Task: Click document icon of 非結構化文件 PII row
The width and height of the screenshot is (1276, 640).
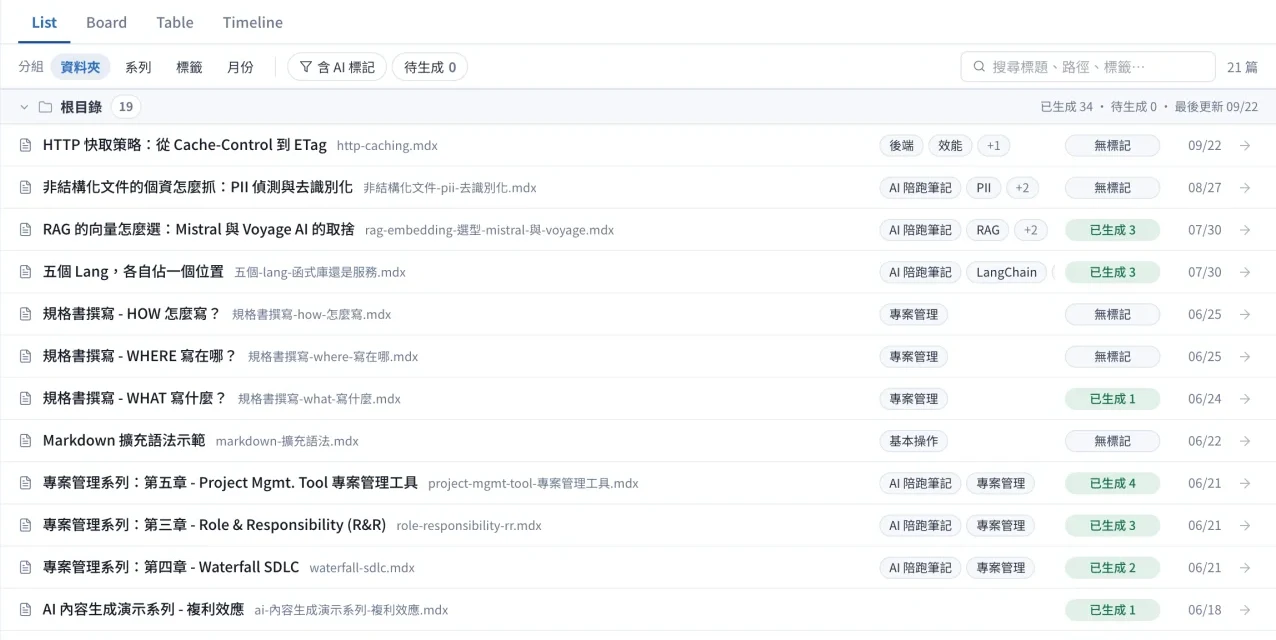Action: tap(26, 188)
